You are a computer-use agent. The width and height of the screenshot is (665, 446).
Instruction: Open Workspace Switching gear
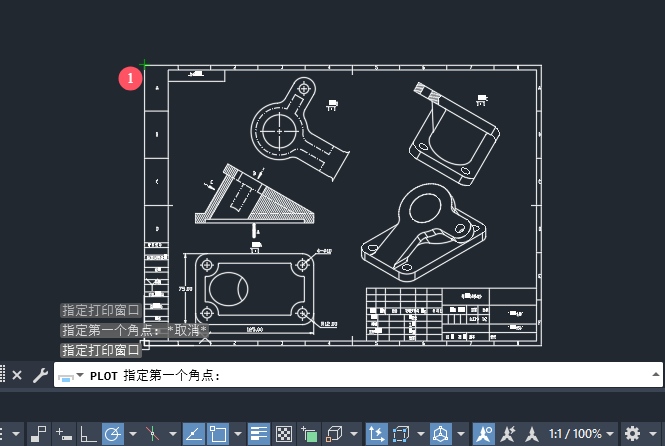point(632,434)
